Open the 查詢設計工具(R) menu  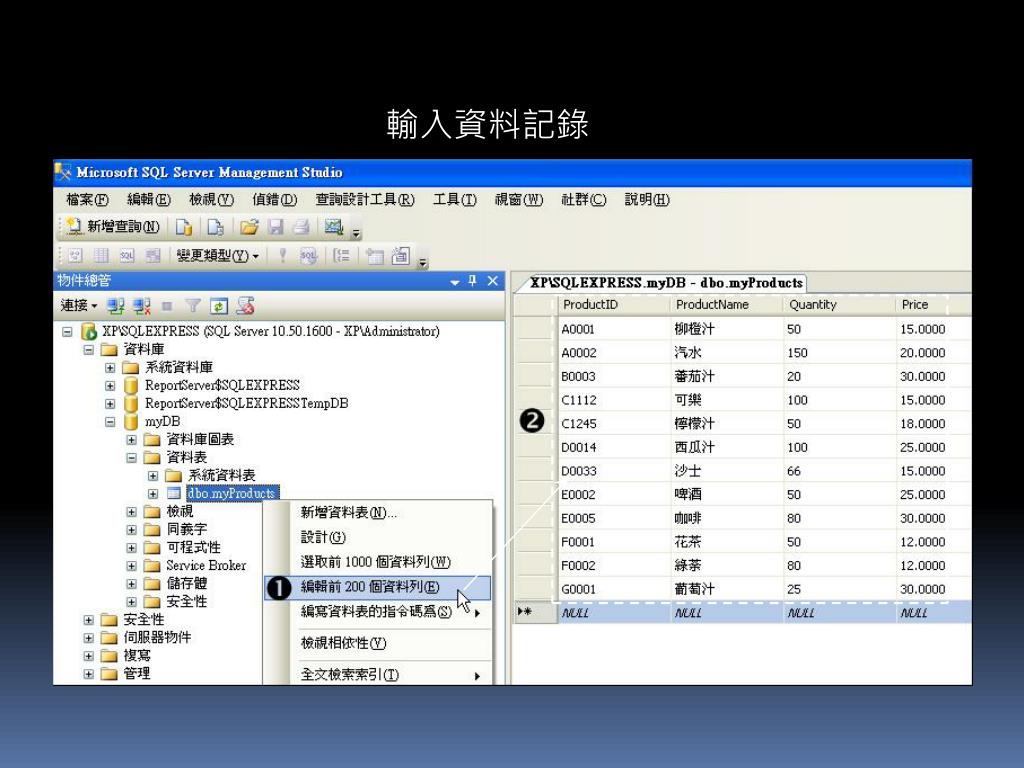click(x=365, y=200)
